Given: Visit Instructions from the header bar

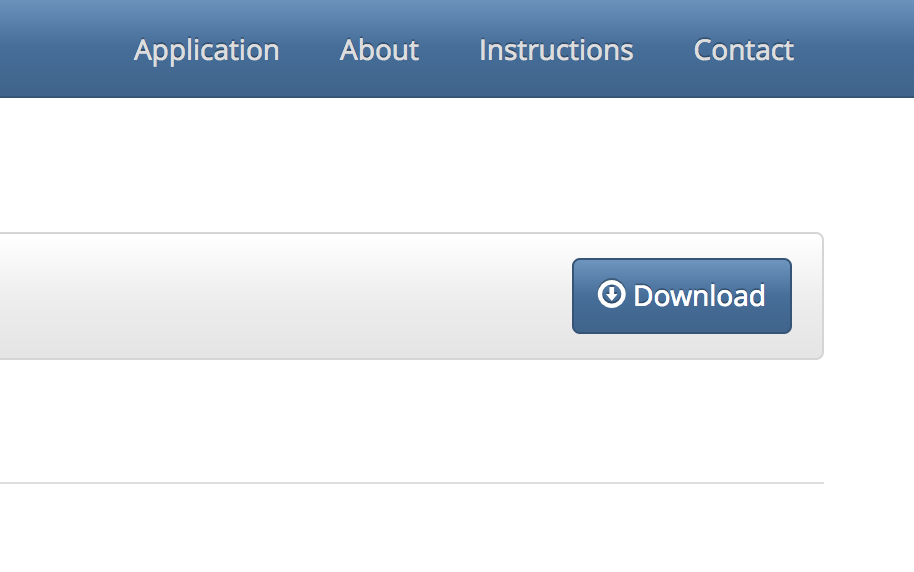Looking at the screenshot, I should point(556,50).
